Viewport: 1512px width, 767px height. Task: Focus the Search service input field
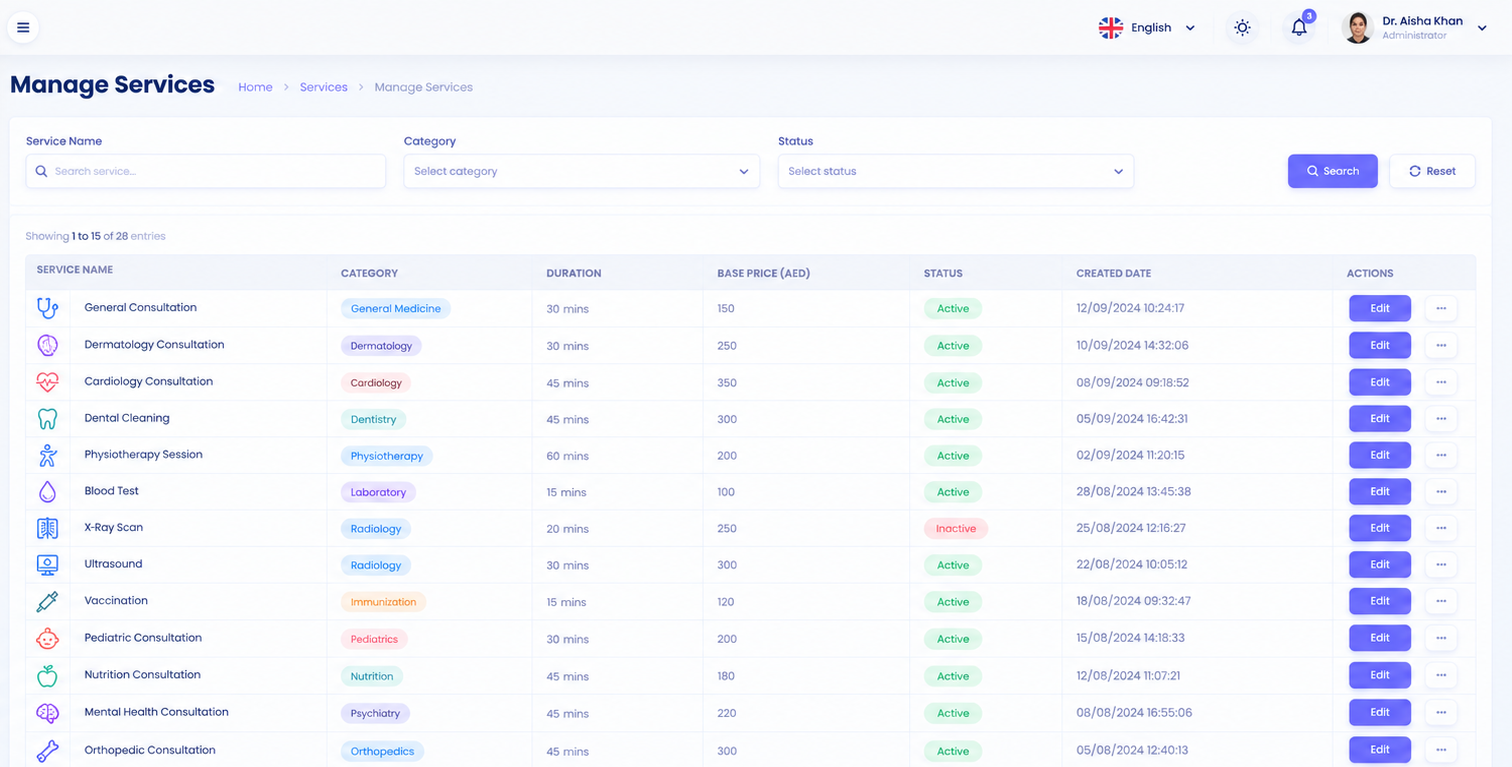coord(205,171)
